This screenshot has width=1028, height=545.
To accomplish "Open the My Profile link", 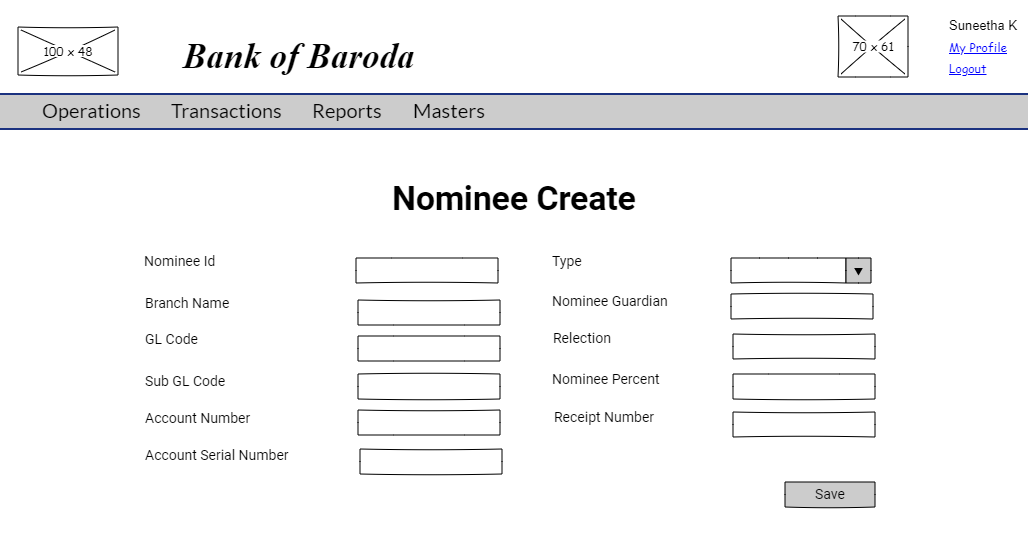I will [x=977, y=47].
